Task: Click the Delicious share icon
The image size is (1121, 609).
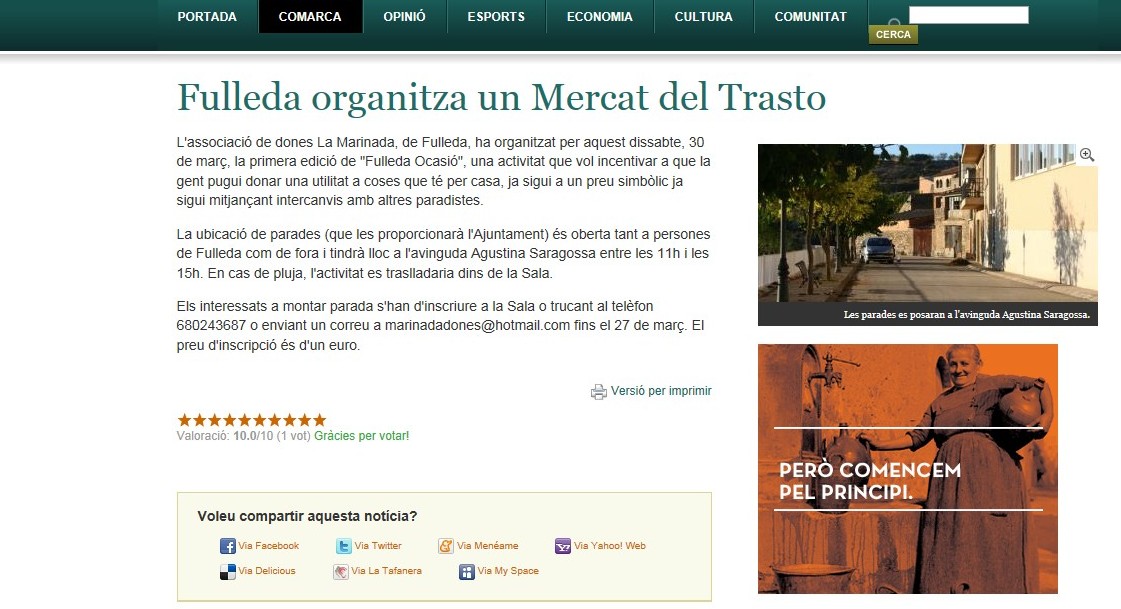Action: 227,572
